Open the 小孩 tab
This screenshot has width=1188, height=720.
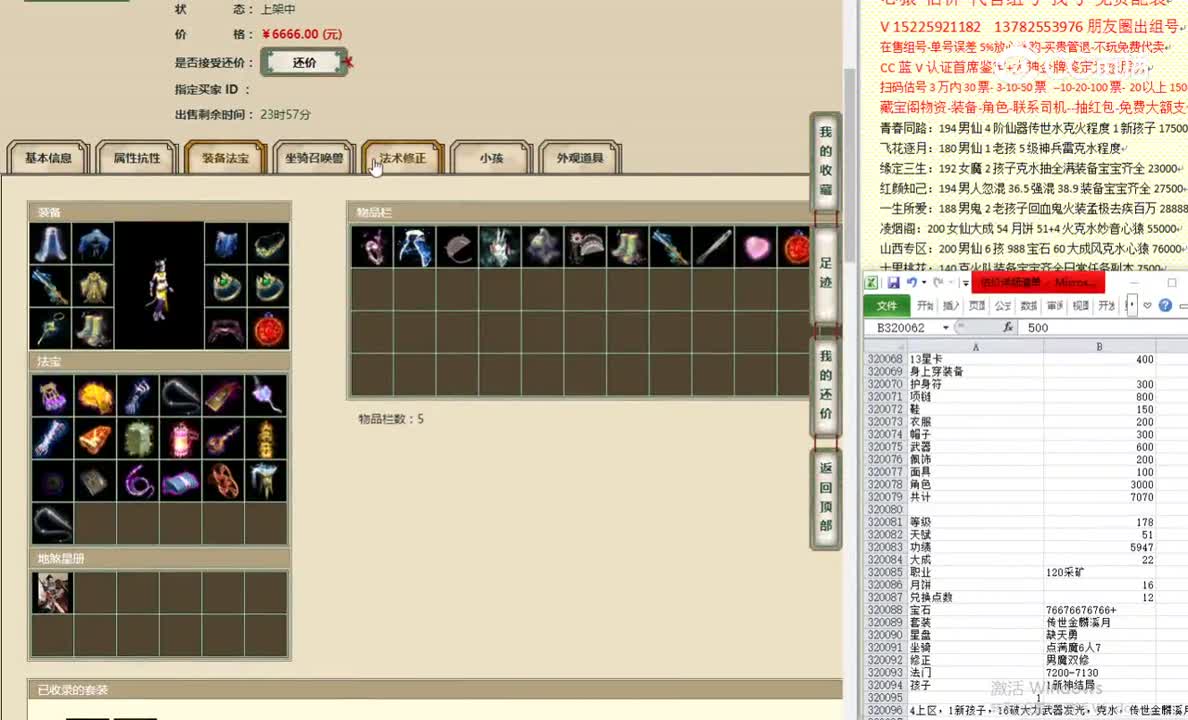click(491, 157)
